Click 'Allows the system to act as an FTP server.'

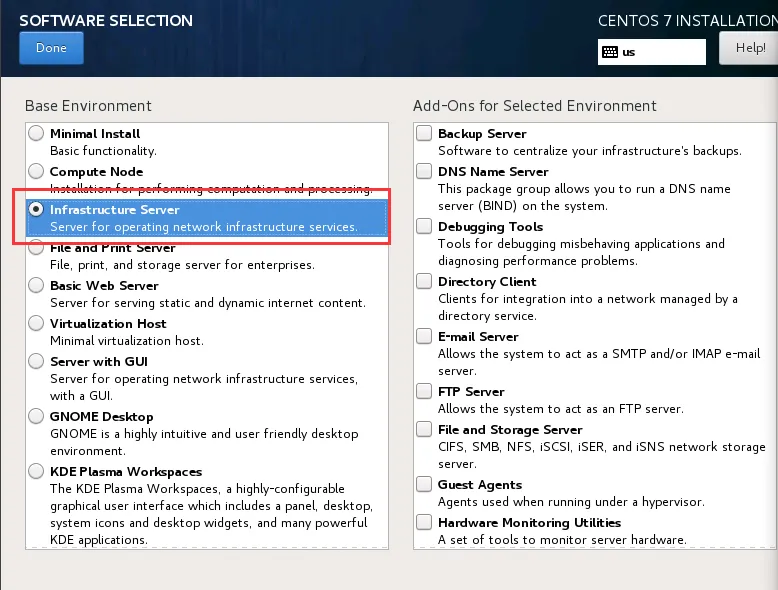561,409
